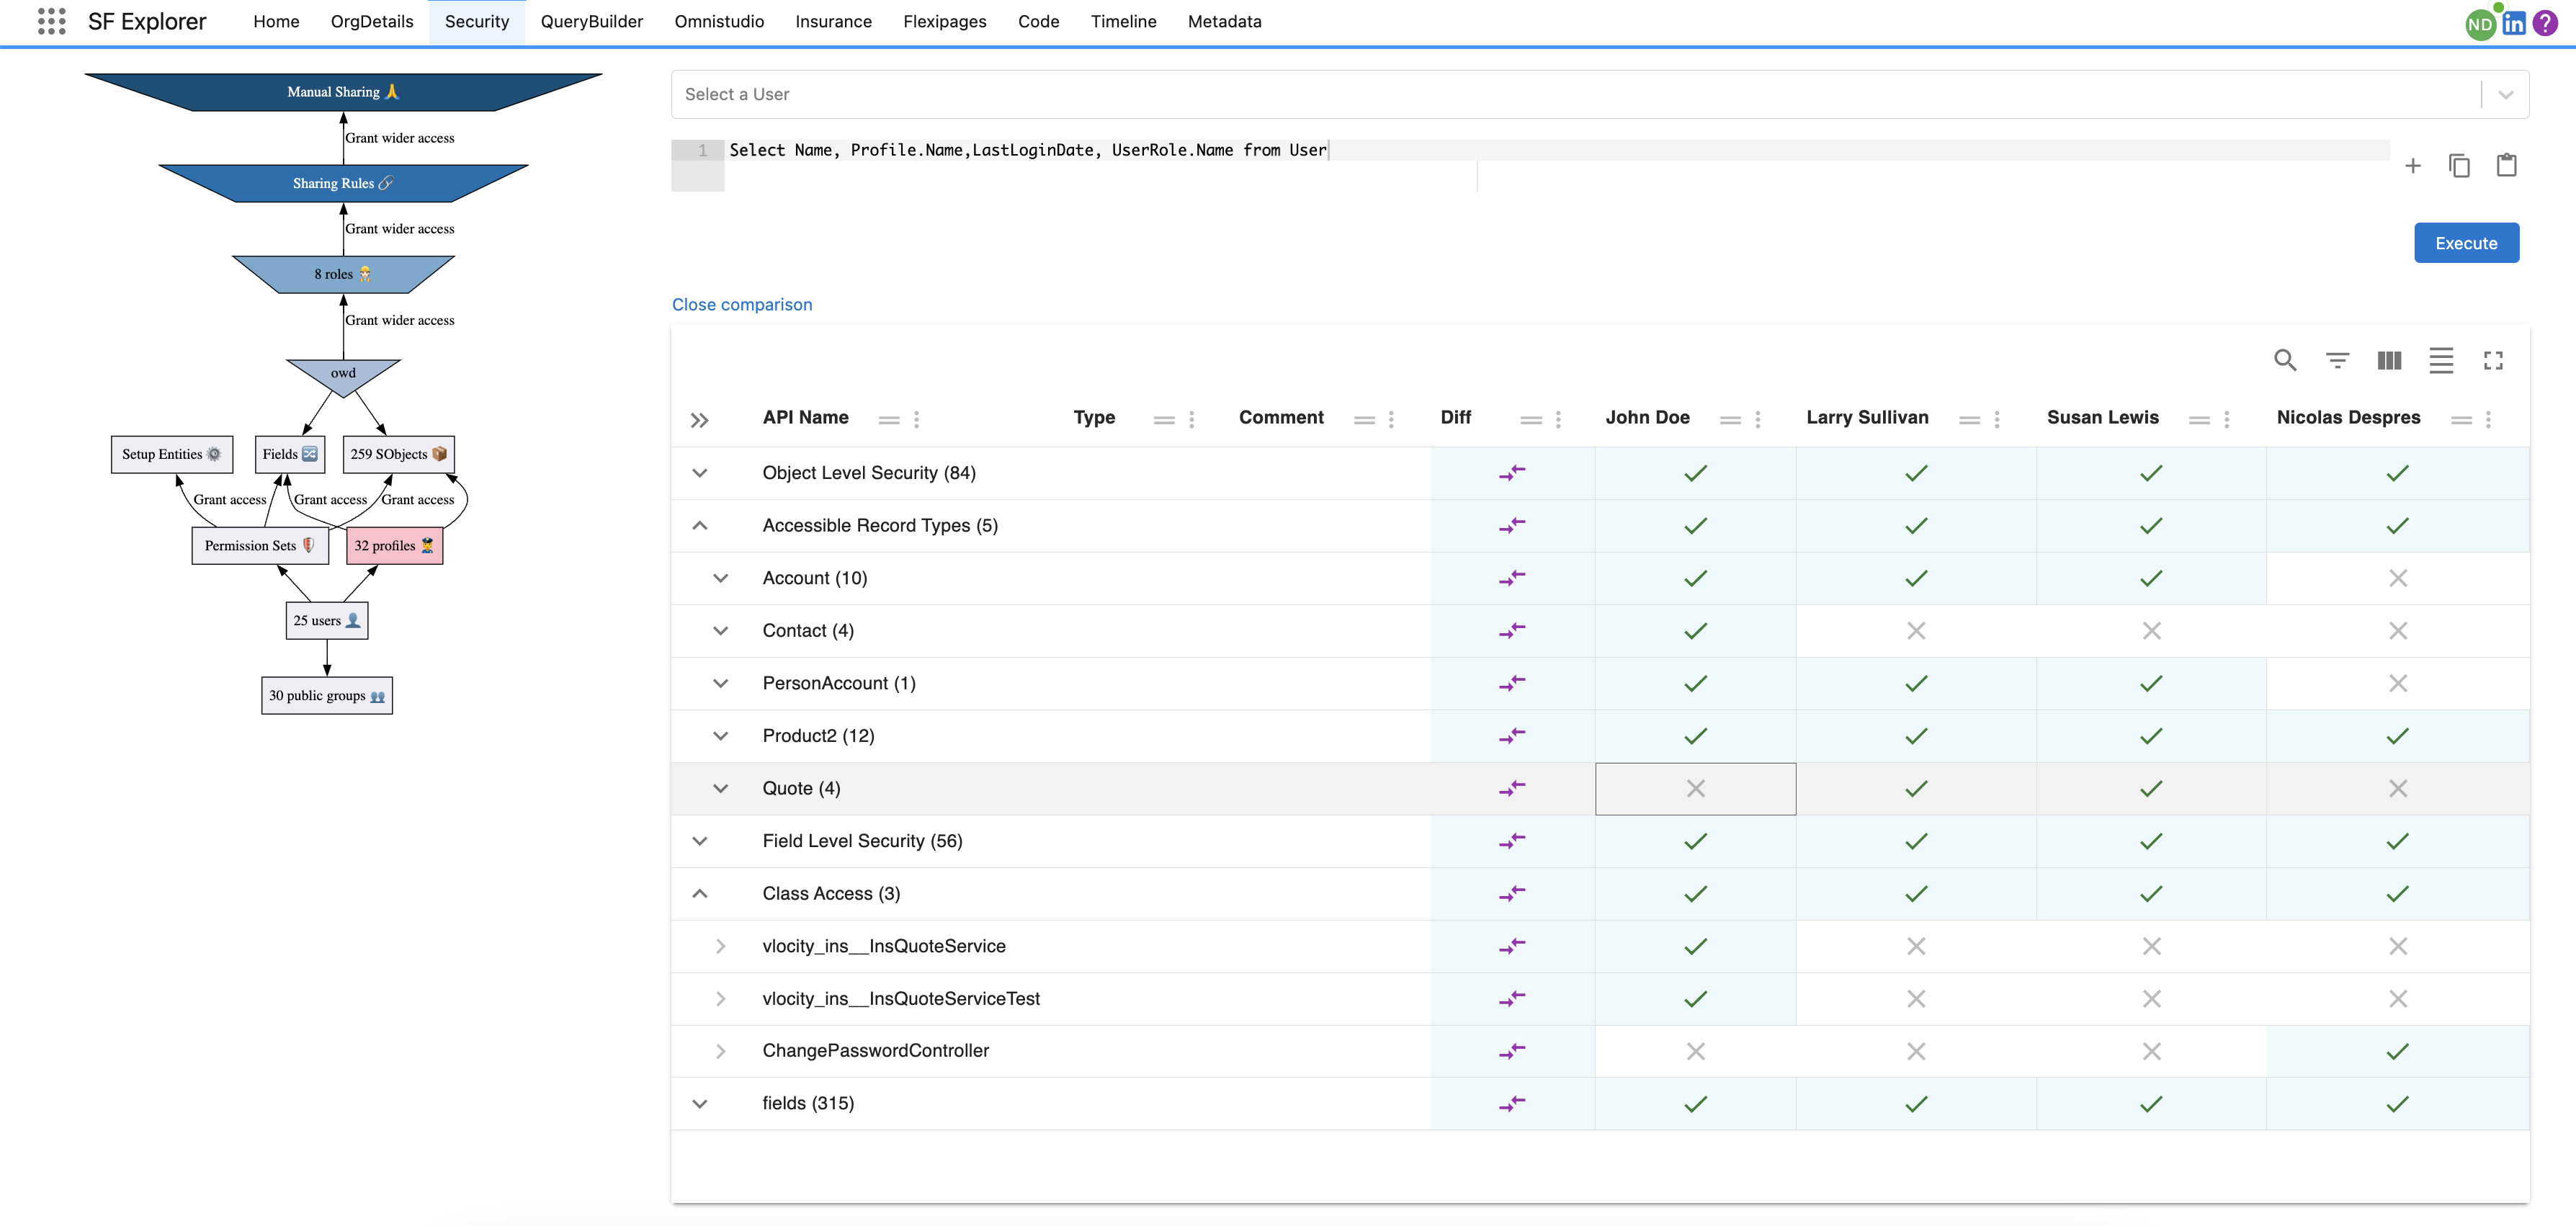
Task: Paste query using the clipboard icon
Action: click(x=2506, y=165)
